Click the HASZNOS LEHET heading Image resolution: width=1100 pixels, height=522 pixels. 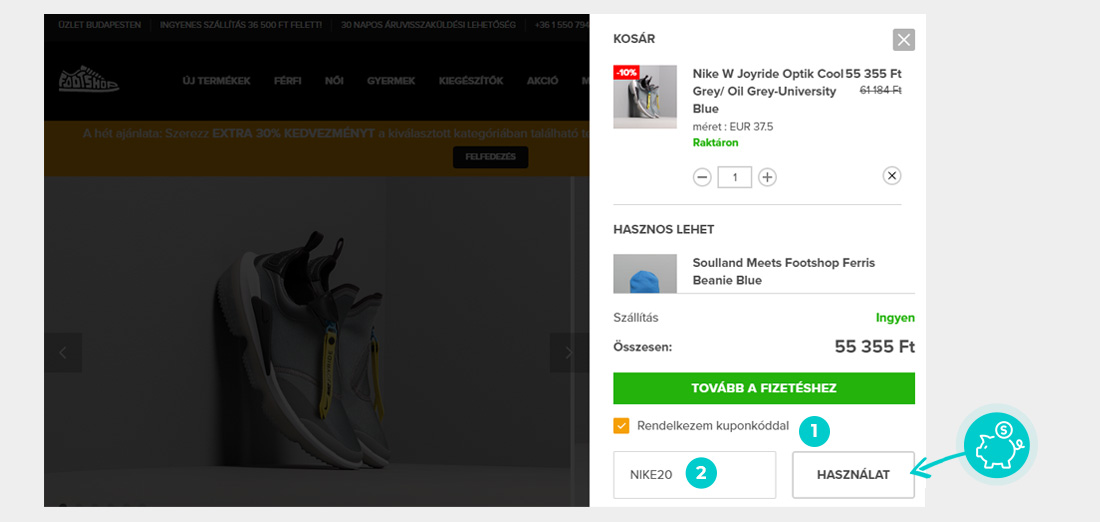(664, 229)
